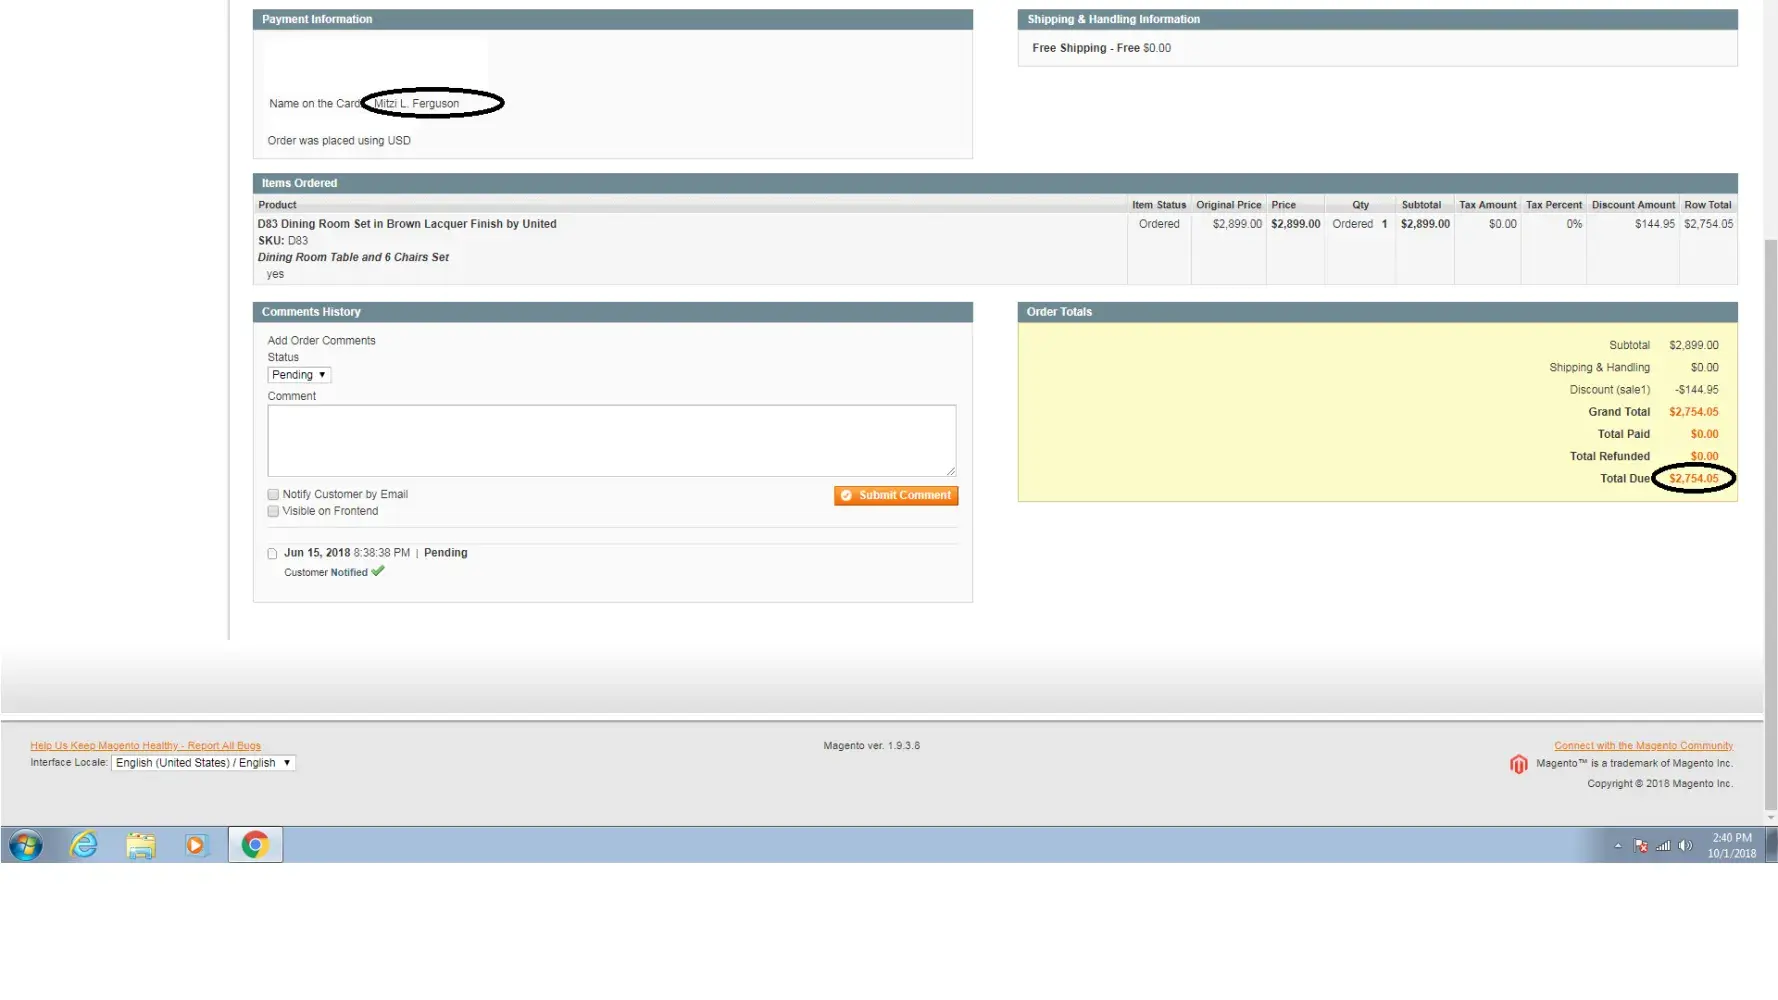Open the network signal tray icon
Viewport: 1778px width, 1000px height.
[1663, 846]
